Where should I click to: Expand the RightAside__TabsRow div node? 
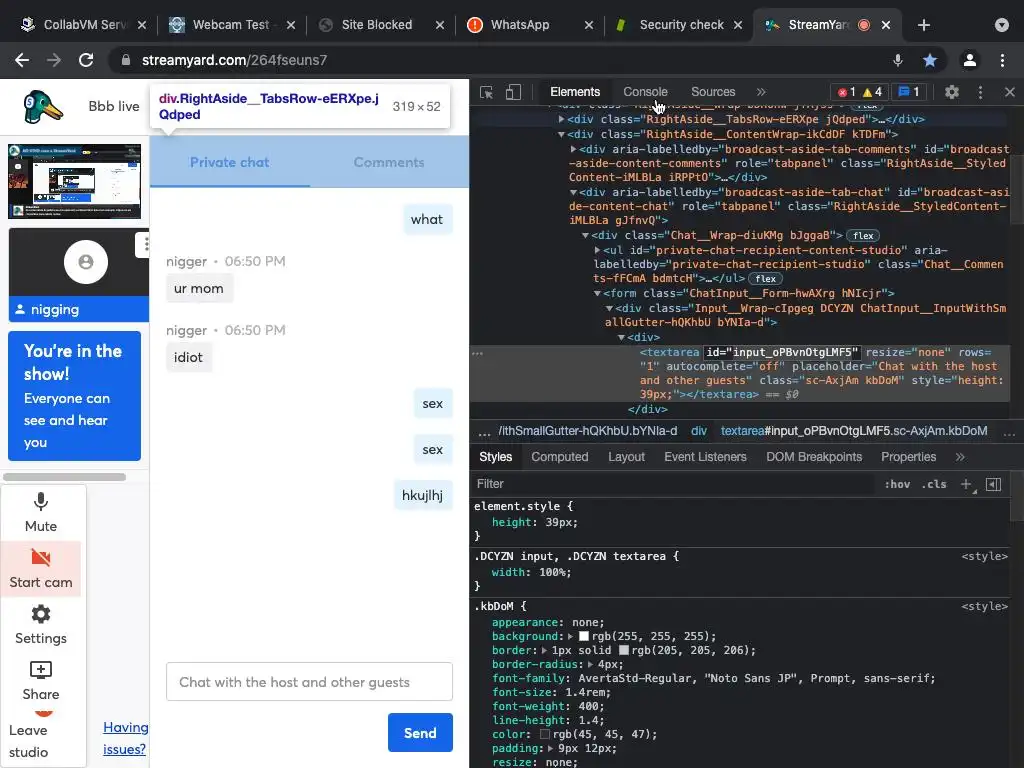coord(561,120)
